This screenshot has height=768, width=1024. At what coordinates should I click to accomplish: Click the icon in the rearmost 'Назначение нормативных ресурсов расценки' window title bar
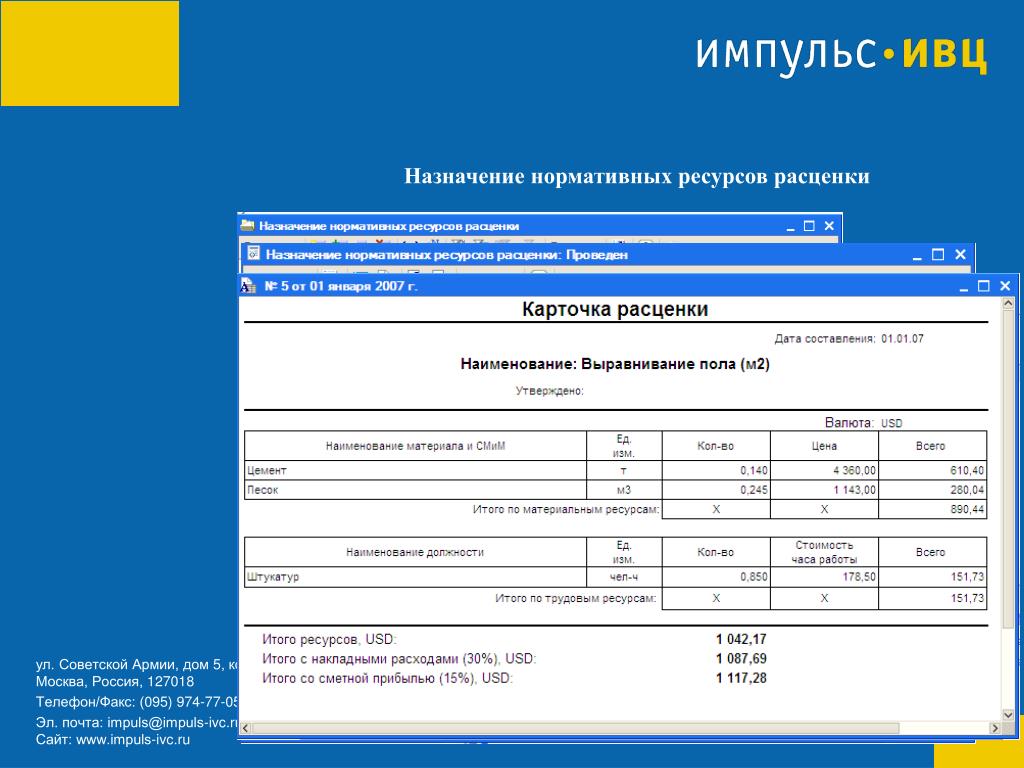[x=247, y=226]
